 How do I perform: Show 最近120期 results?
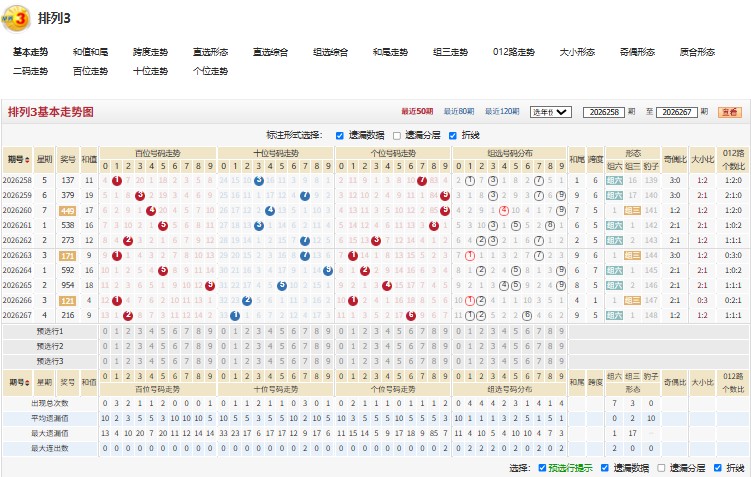tap(502, 112)
